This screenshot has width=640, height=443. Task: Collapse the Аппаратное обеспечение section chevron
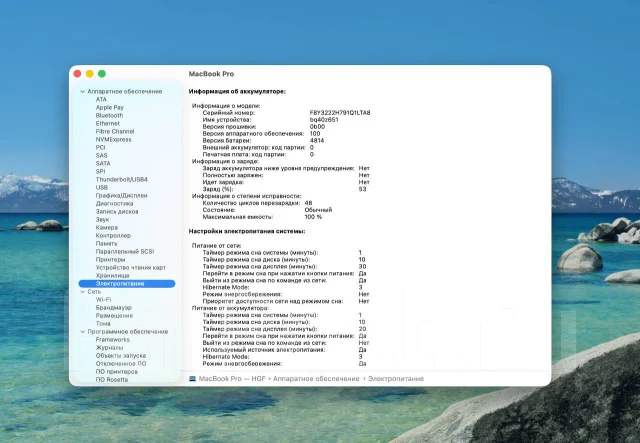click(x=83, y=91)
